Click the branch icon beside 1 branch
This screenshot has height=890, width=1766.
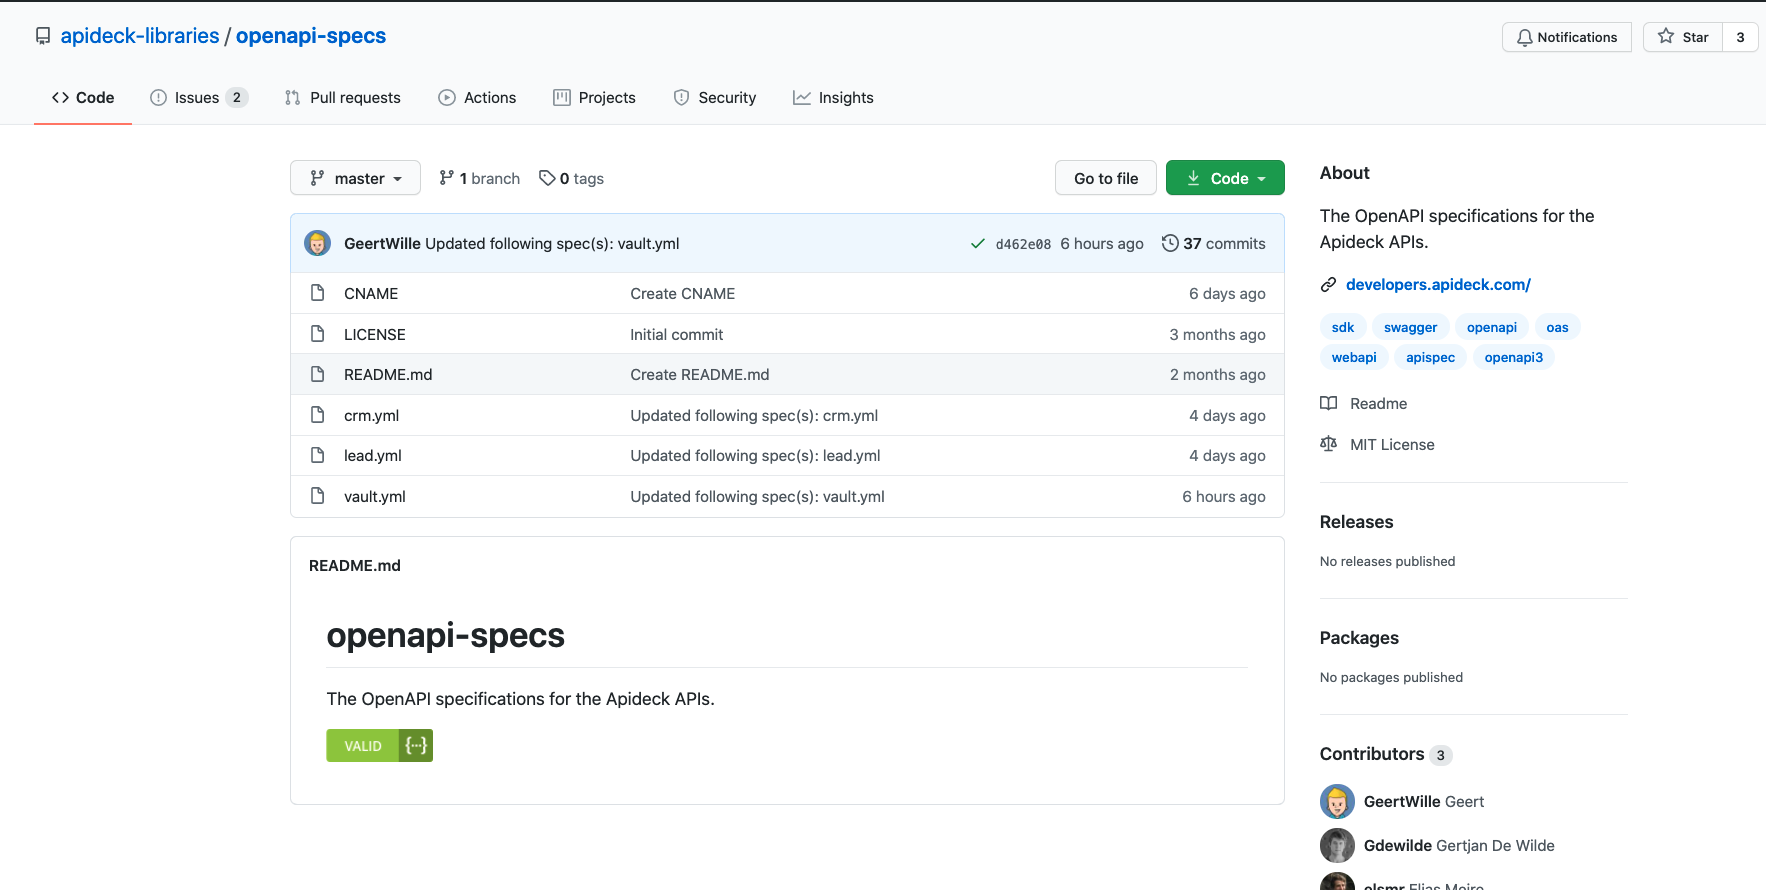pyautogui.click(x=447, y=178)
